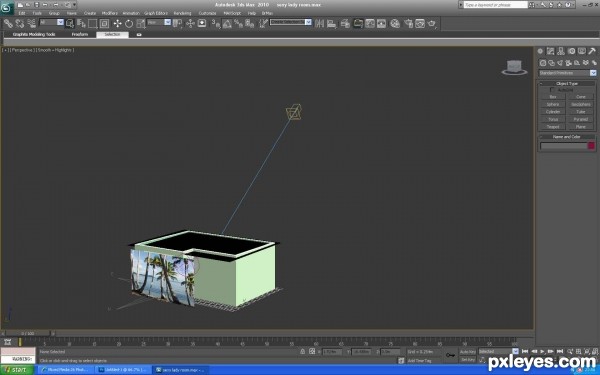The width and height of the screenshot is (600, 375).
Task: Click the Render Production teapot icon
Action: point(432,24)
